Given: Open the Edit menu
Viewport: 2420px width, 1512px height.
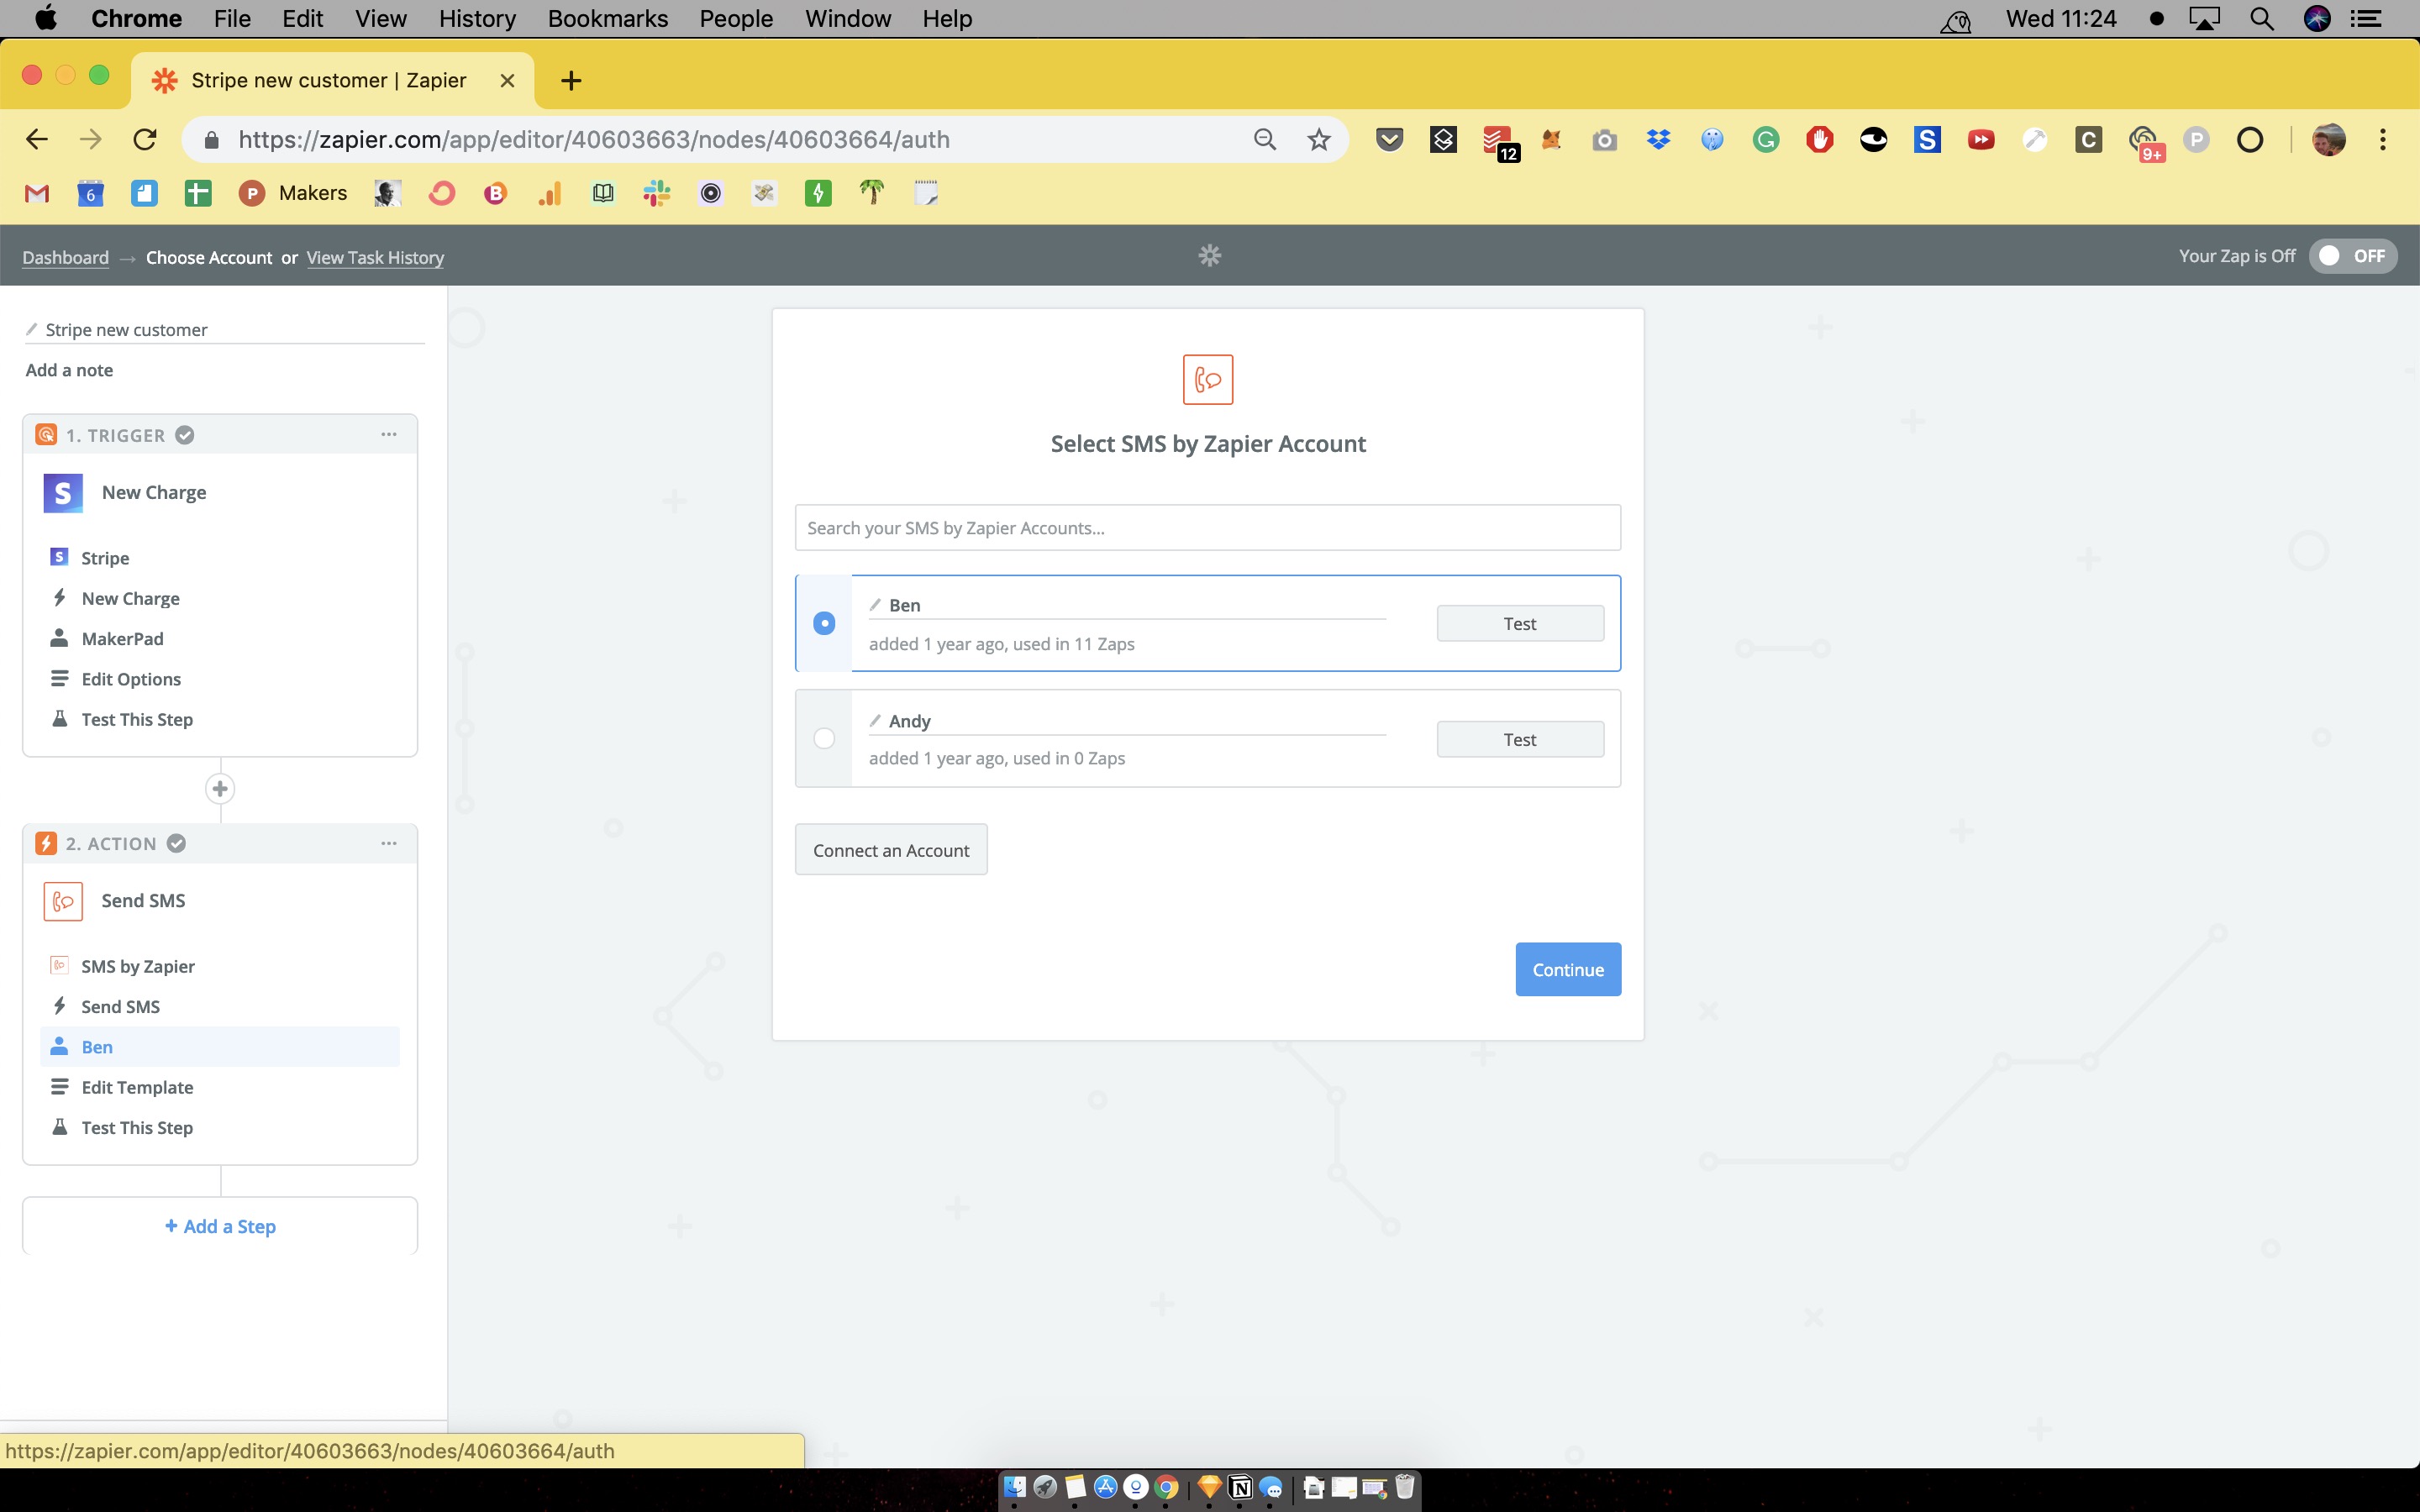Looking at the screenshot, I should 302,18.
